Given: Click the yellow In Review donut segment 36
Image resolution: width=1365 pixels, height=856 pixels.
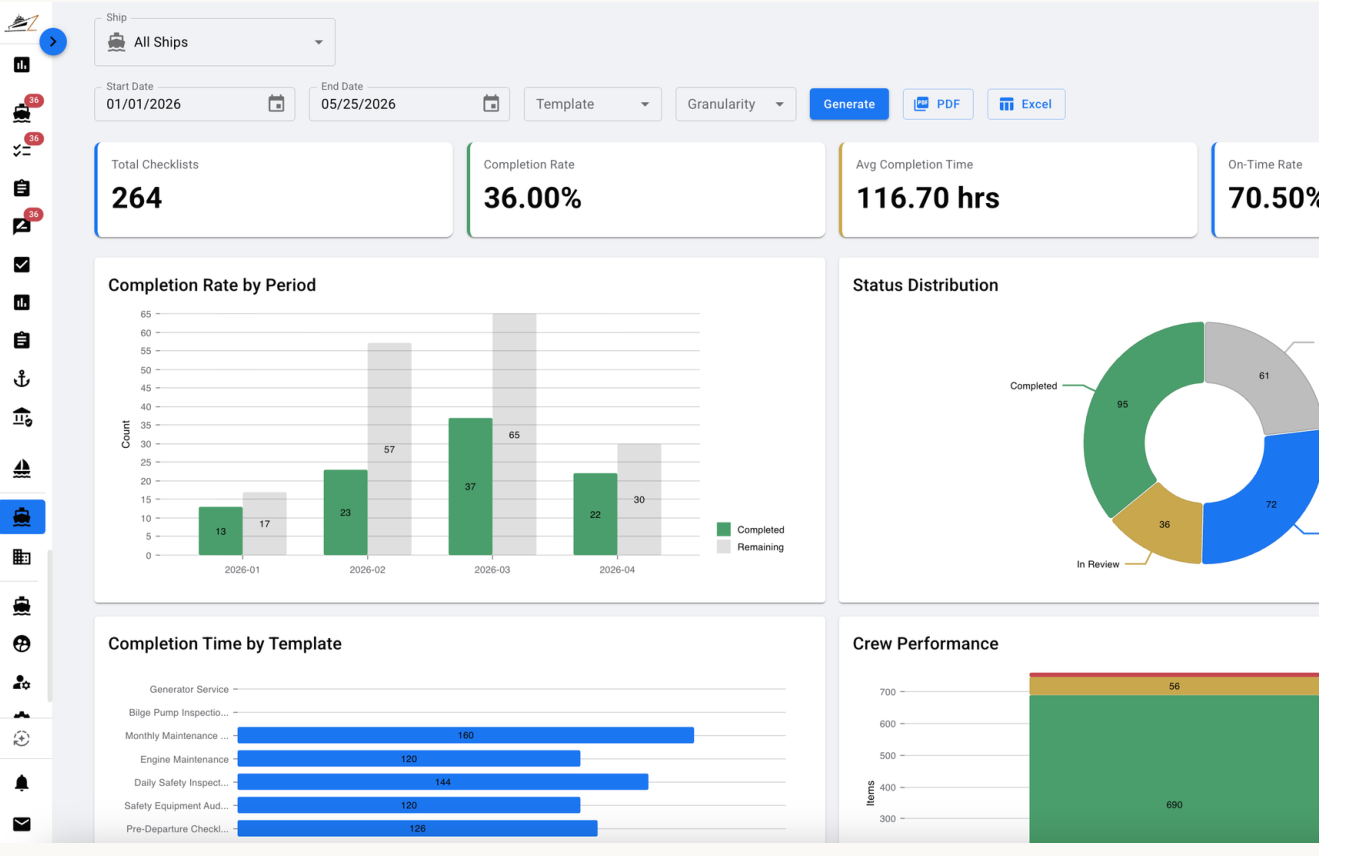Looking at the screenshot, I should click(x=1163, y=524).
